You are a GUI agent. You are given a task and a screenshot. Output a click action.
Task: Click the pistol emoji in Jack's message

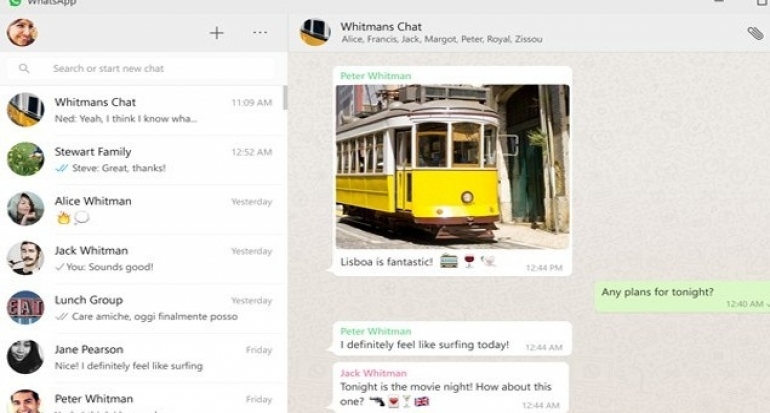tap(377, 402)
